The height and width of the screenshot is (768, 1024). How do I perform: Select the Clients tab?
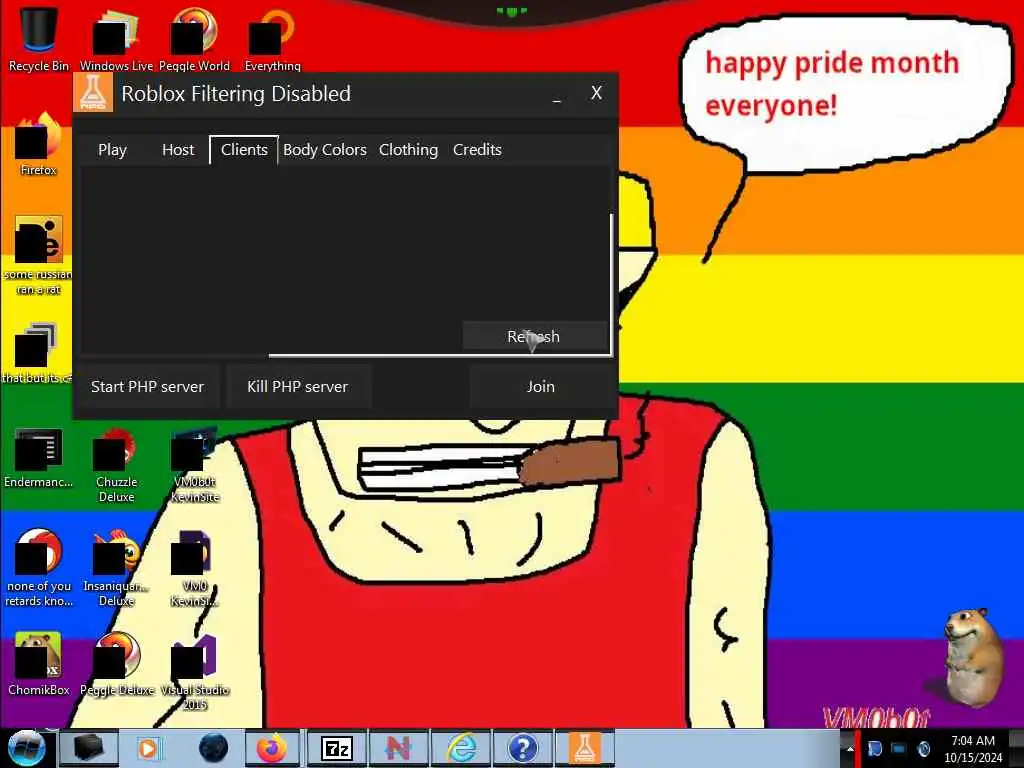(244, 150)
